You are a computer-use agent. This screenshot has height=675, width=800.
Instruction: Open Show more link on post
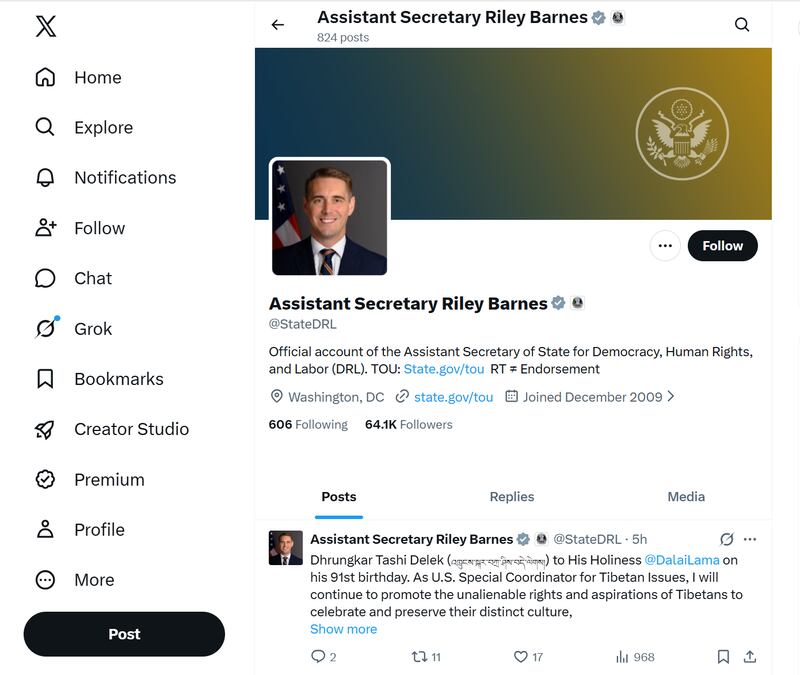[343, 629]
